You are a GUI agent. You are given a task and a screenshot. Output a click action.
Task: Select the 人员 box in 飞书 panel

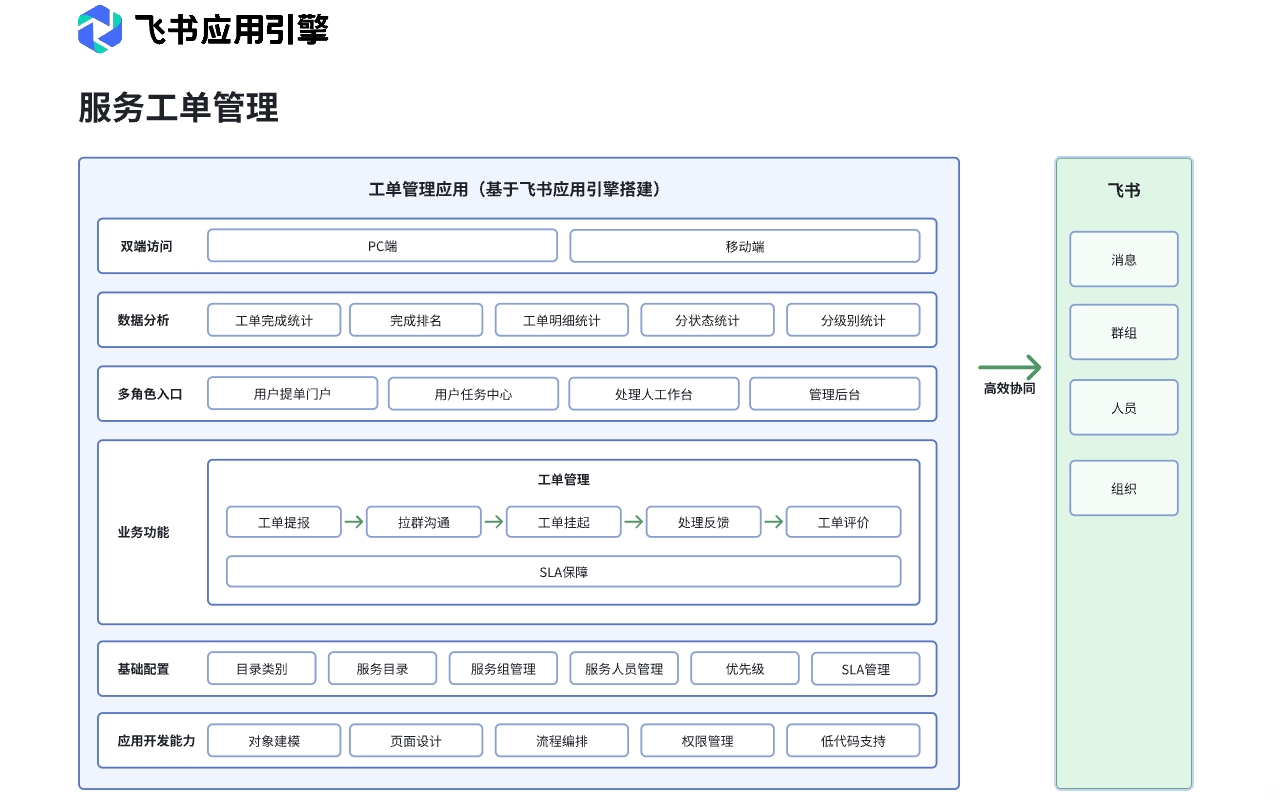point(1124,407)
